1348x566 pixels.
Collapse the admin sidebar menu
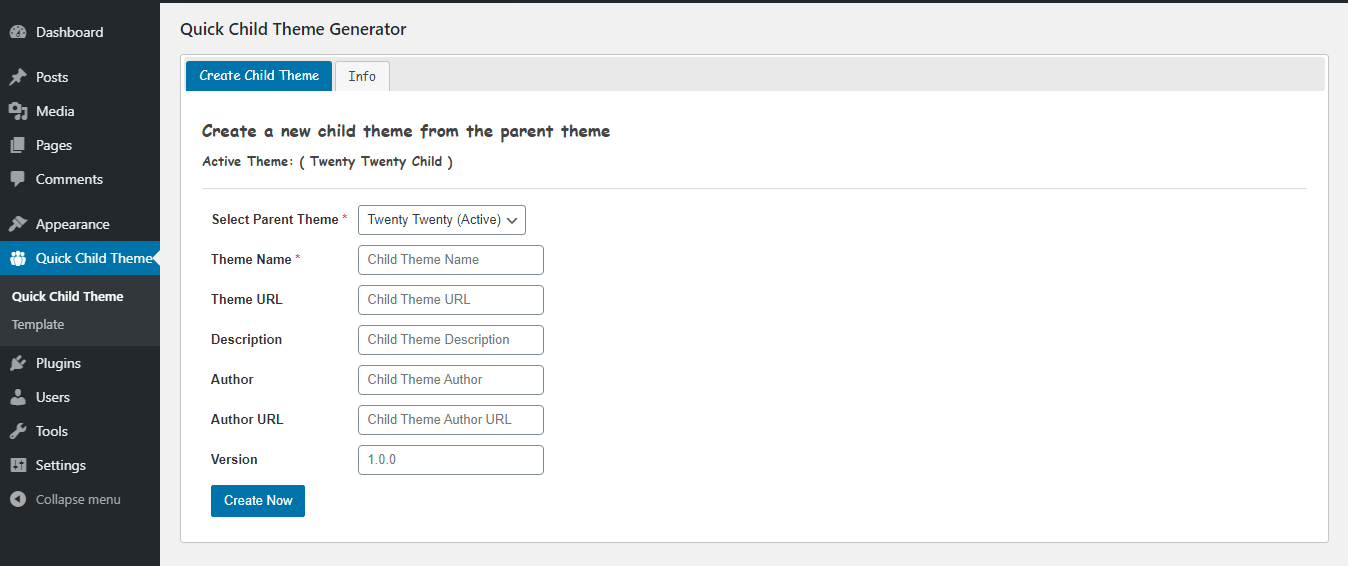click(x=66, y=499)
